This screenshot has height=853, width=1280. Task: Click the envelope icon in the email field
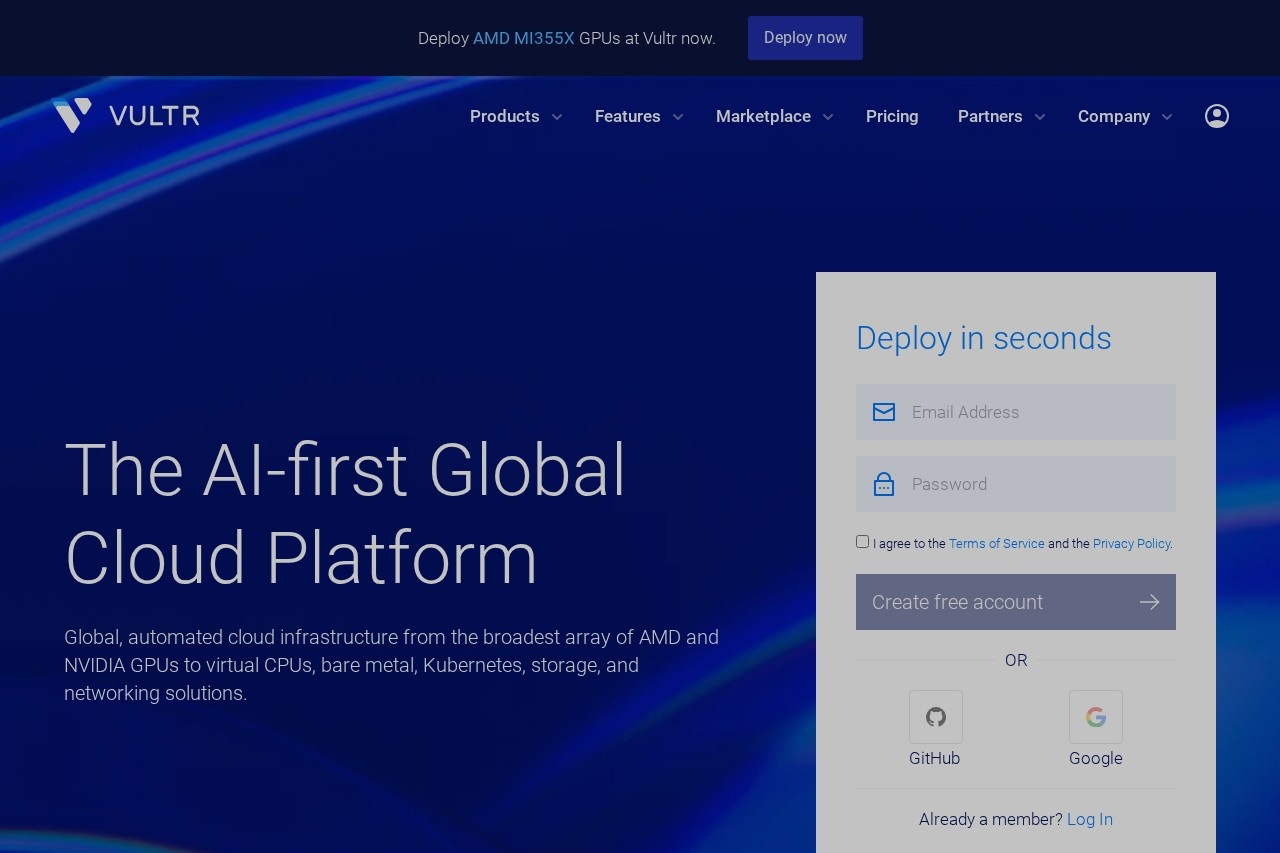click(x=884, y=411)
